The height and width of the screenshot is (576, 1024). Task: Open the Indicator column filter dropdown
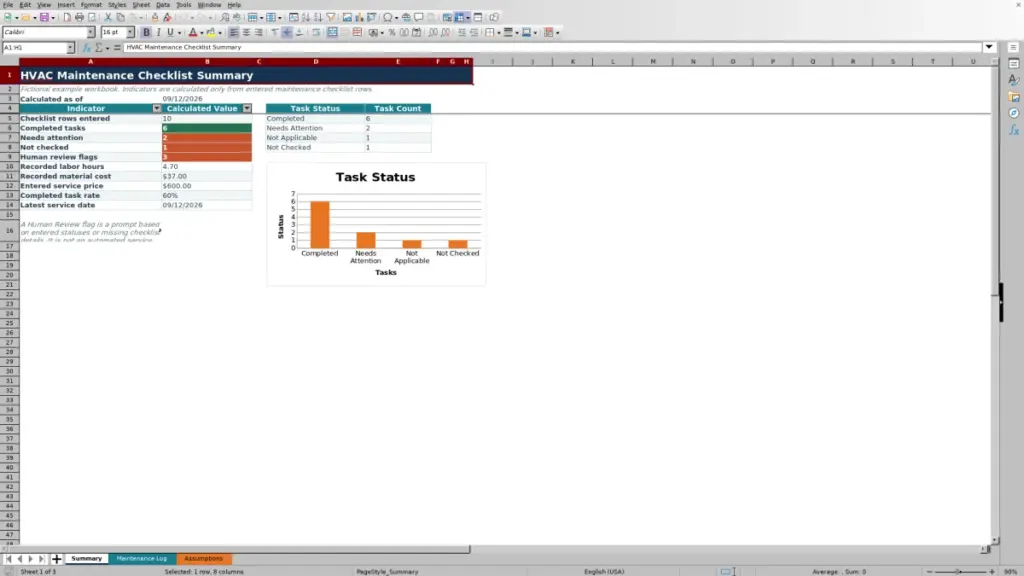(157, 108)
